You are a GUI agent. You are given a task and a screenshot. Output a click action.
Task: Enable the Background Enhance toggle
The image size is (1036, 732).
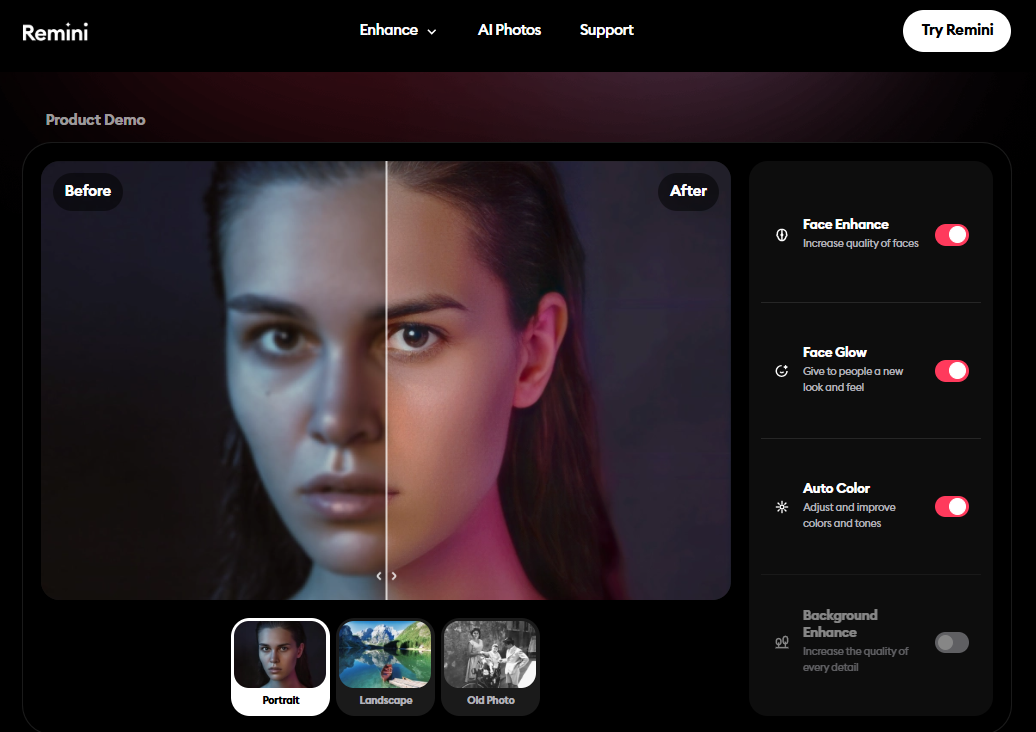pos(951,642)
